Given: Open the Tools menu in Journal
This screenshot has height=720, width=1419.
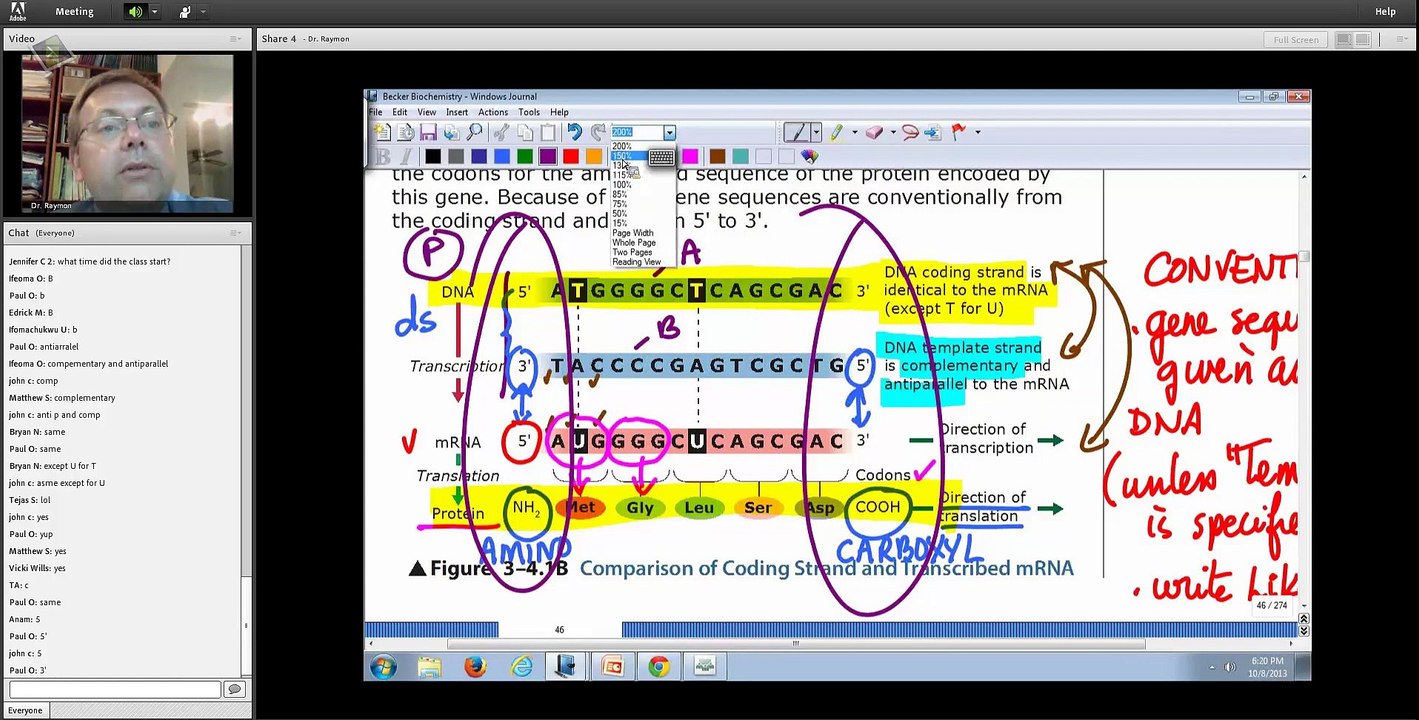Looking at the screenshot, I should 529,112.
